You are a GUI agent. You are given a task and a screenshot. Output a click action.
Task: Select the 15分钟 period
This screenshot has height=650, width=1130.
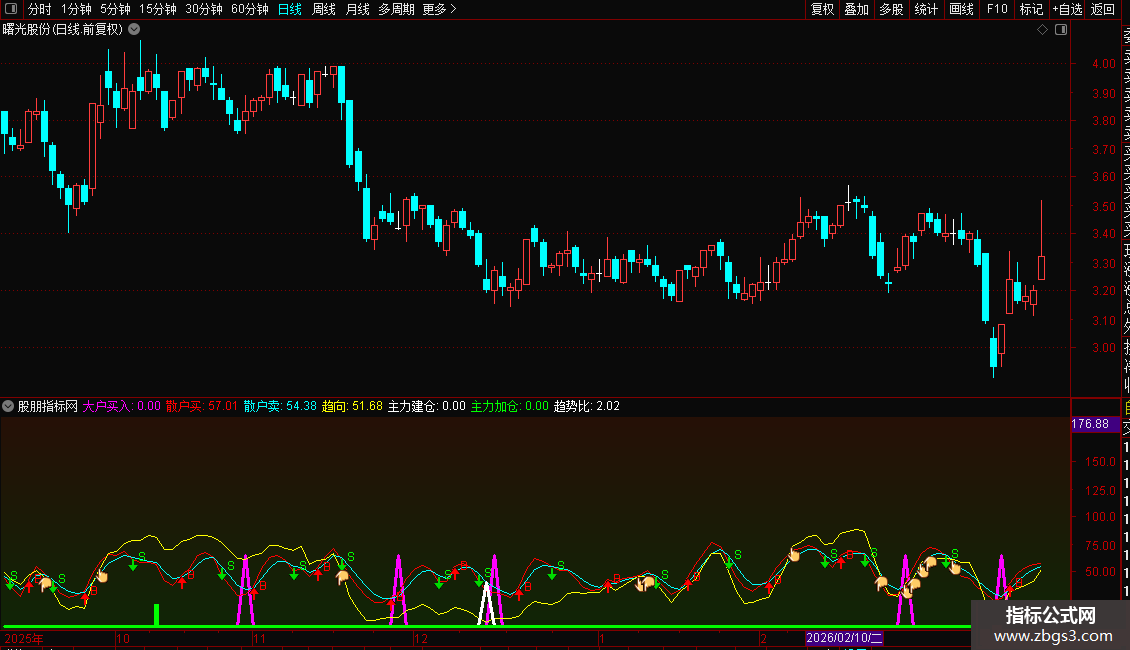(x=157, y=9)
